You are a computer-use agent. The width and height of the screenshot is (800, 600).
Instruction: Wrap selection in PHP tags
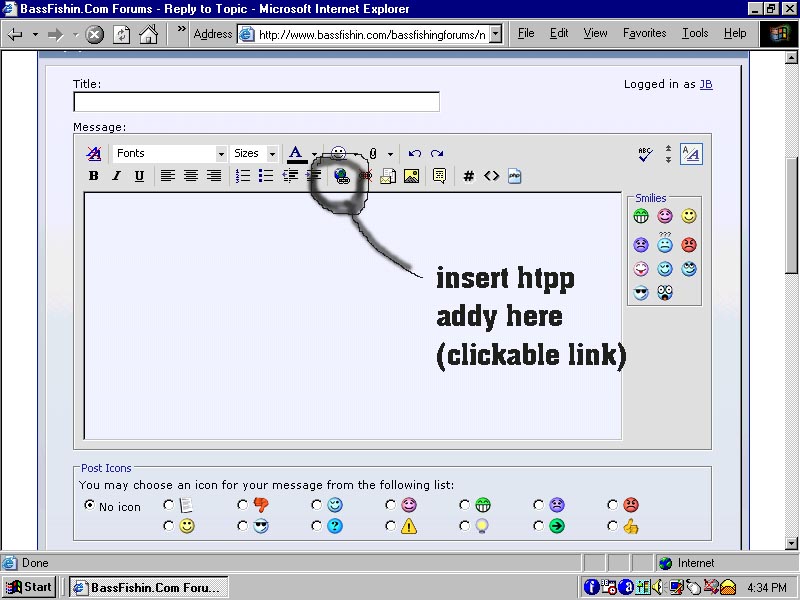pyautogui.click(x=514, y=176)
